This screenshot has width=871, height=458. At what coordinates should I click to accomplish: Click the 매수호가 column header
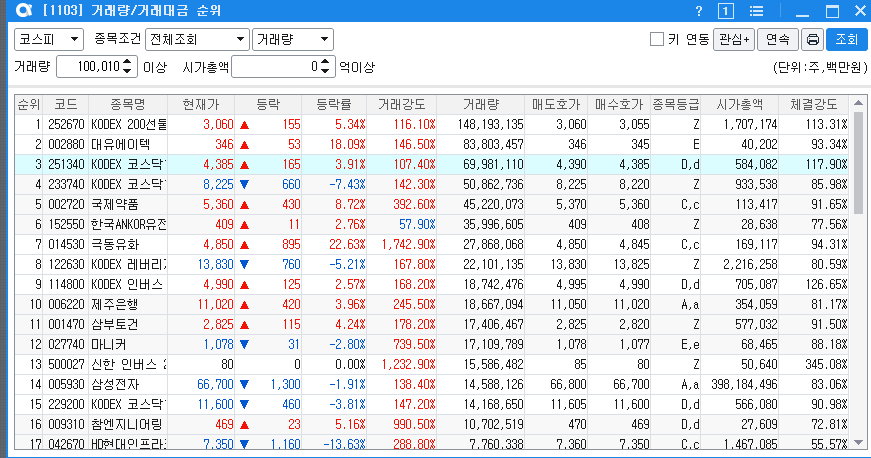tap(619, 104)
